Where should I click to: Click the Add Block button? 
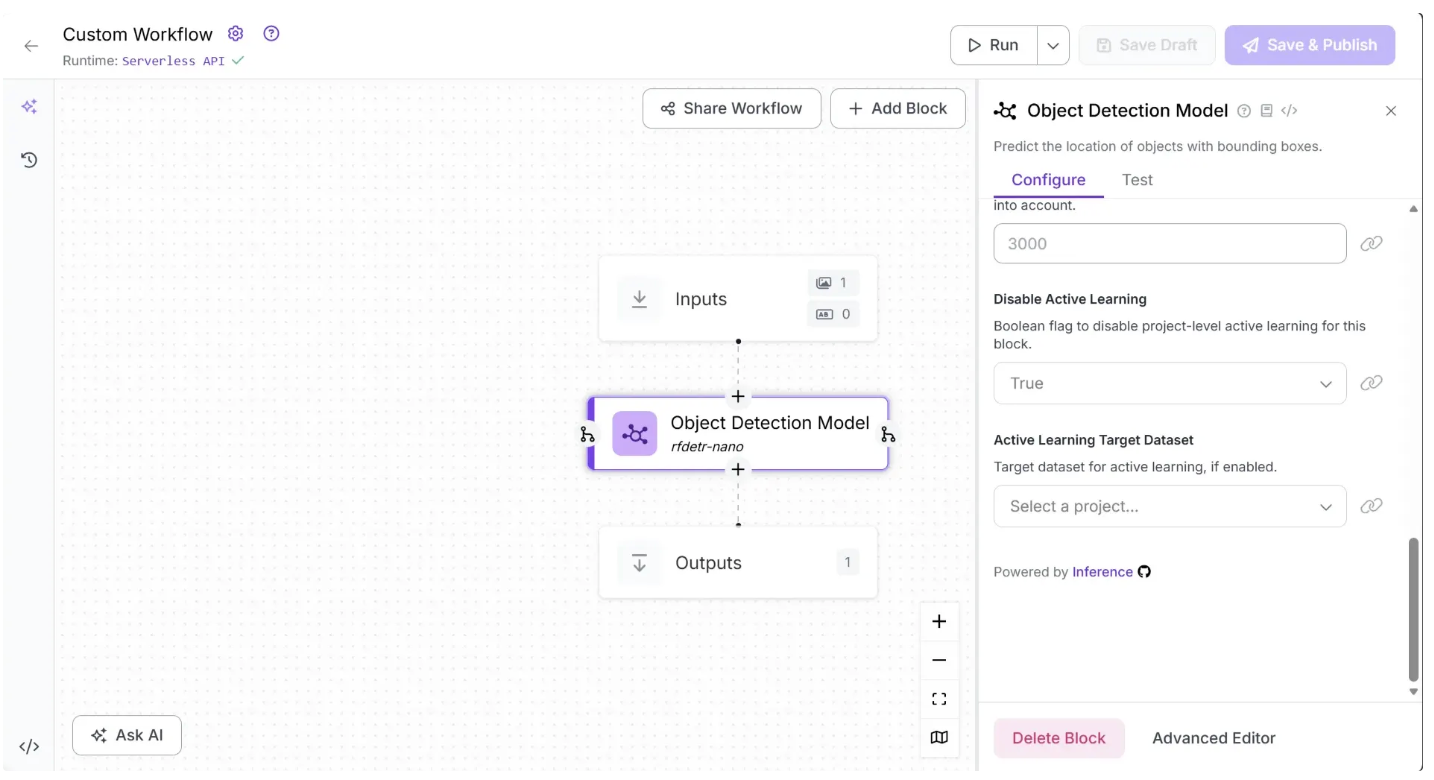click(x=897, y=109)
